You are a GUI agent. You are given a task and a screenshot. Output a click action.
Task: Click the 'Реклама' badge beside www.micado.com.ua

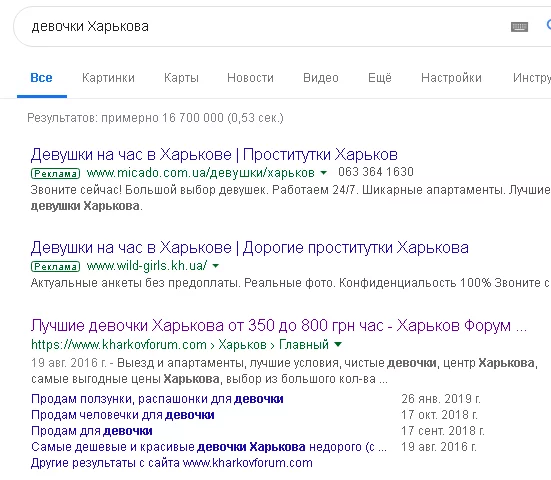(x=56, y=174)
